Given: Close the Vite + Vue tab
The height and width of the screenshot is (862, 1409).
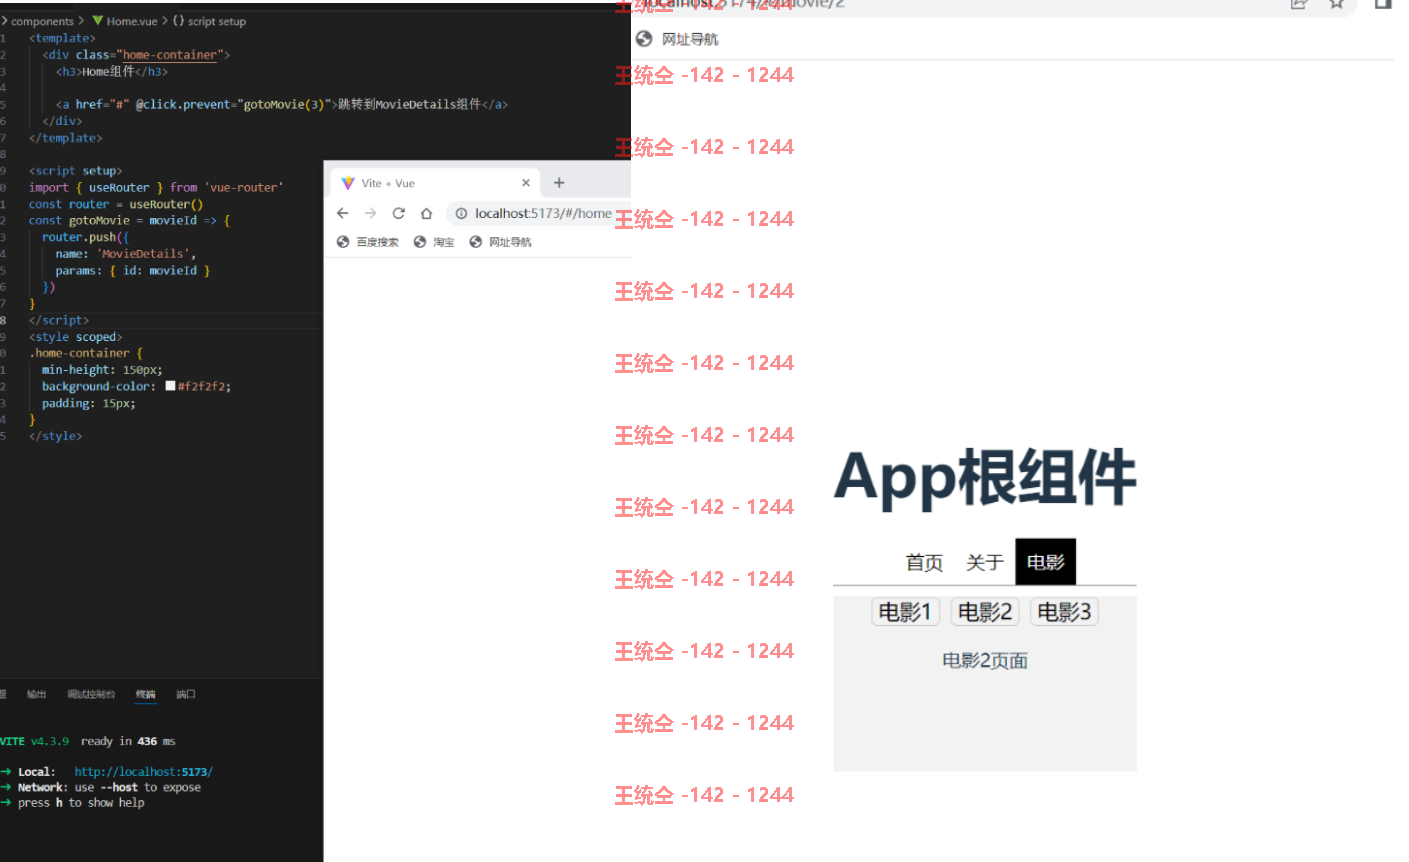Looking at the screenshot, I should point(526,183).
